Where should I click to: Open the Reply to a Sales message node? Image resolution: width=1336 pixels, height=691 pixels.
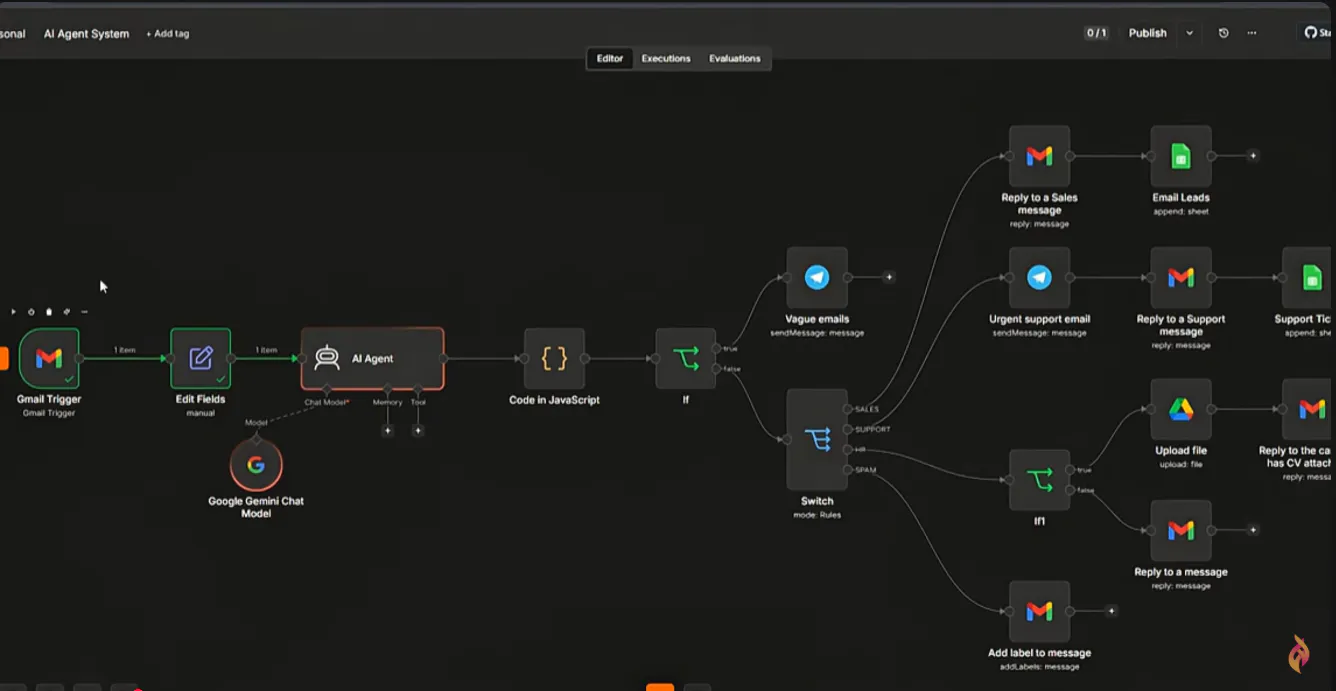pos(1039,156)
